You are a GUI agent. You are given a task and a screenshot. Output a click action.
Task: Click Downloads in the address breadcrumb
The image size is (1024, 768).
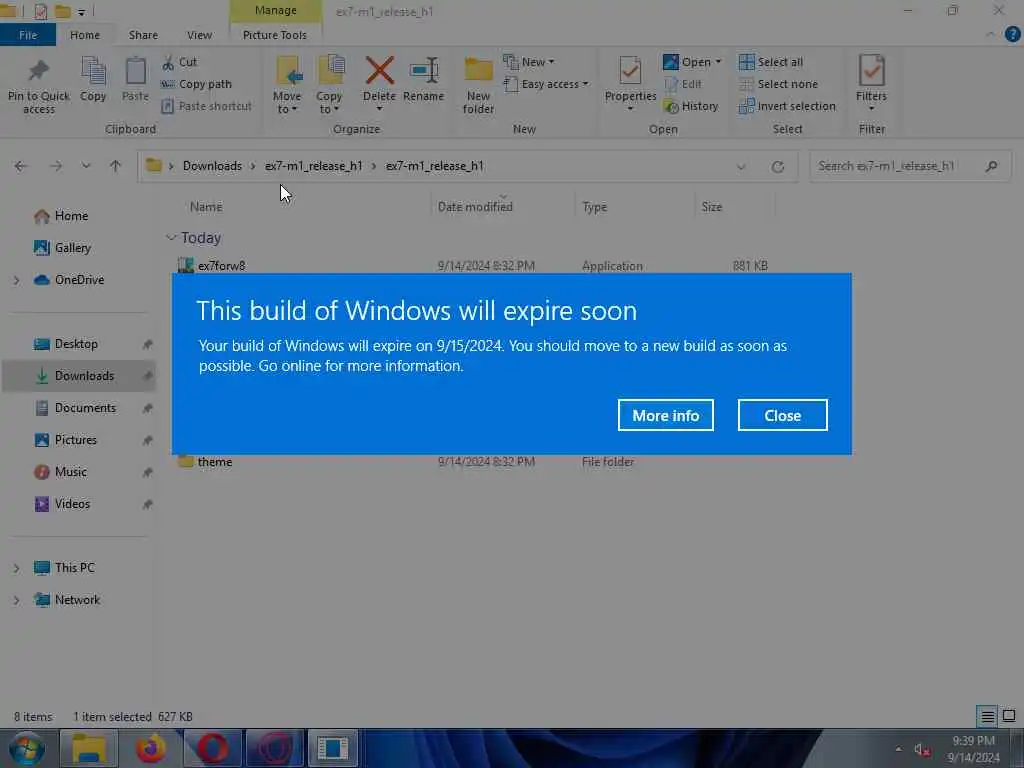[212, 166]
